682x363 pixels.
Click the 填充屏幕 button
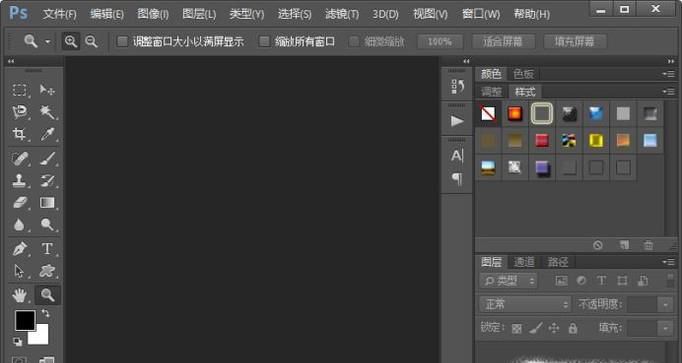click(x=575, y=42)
